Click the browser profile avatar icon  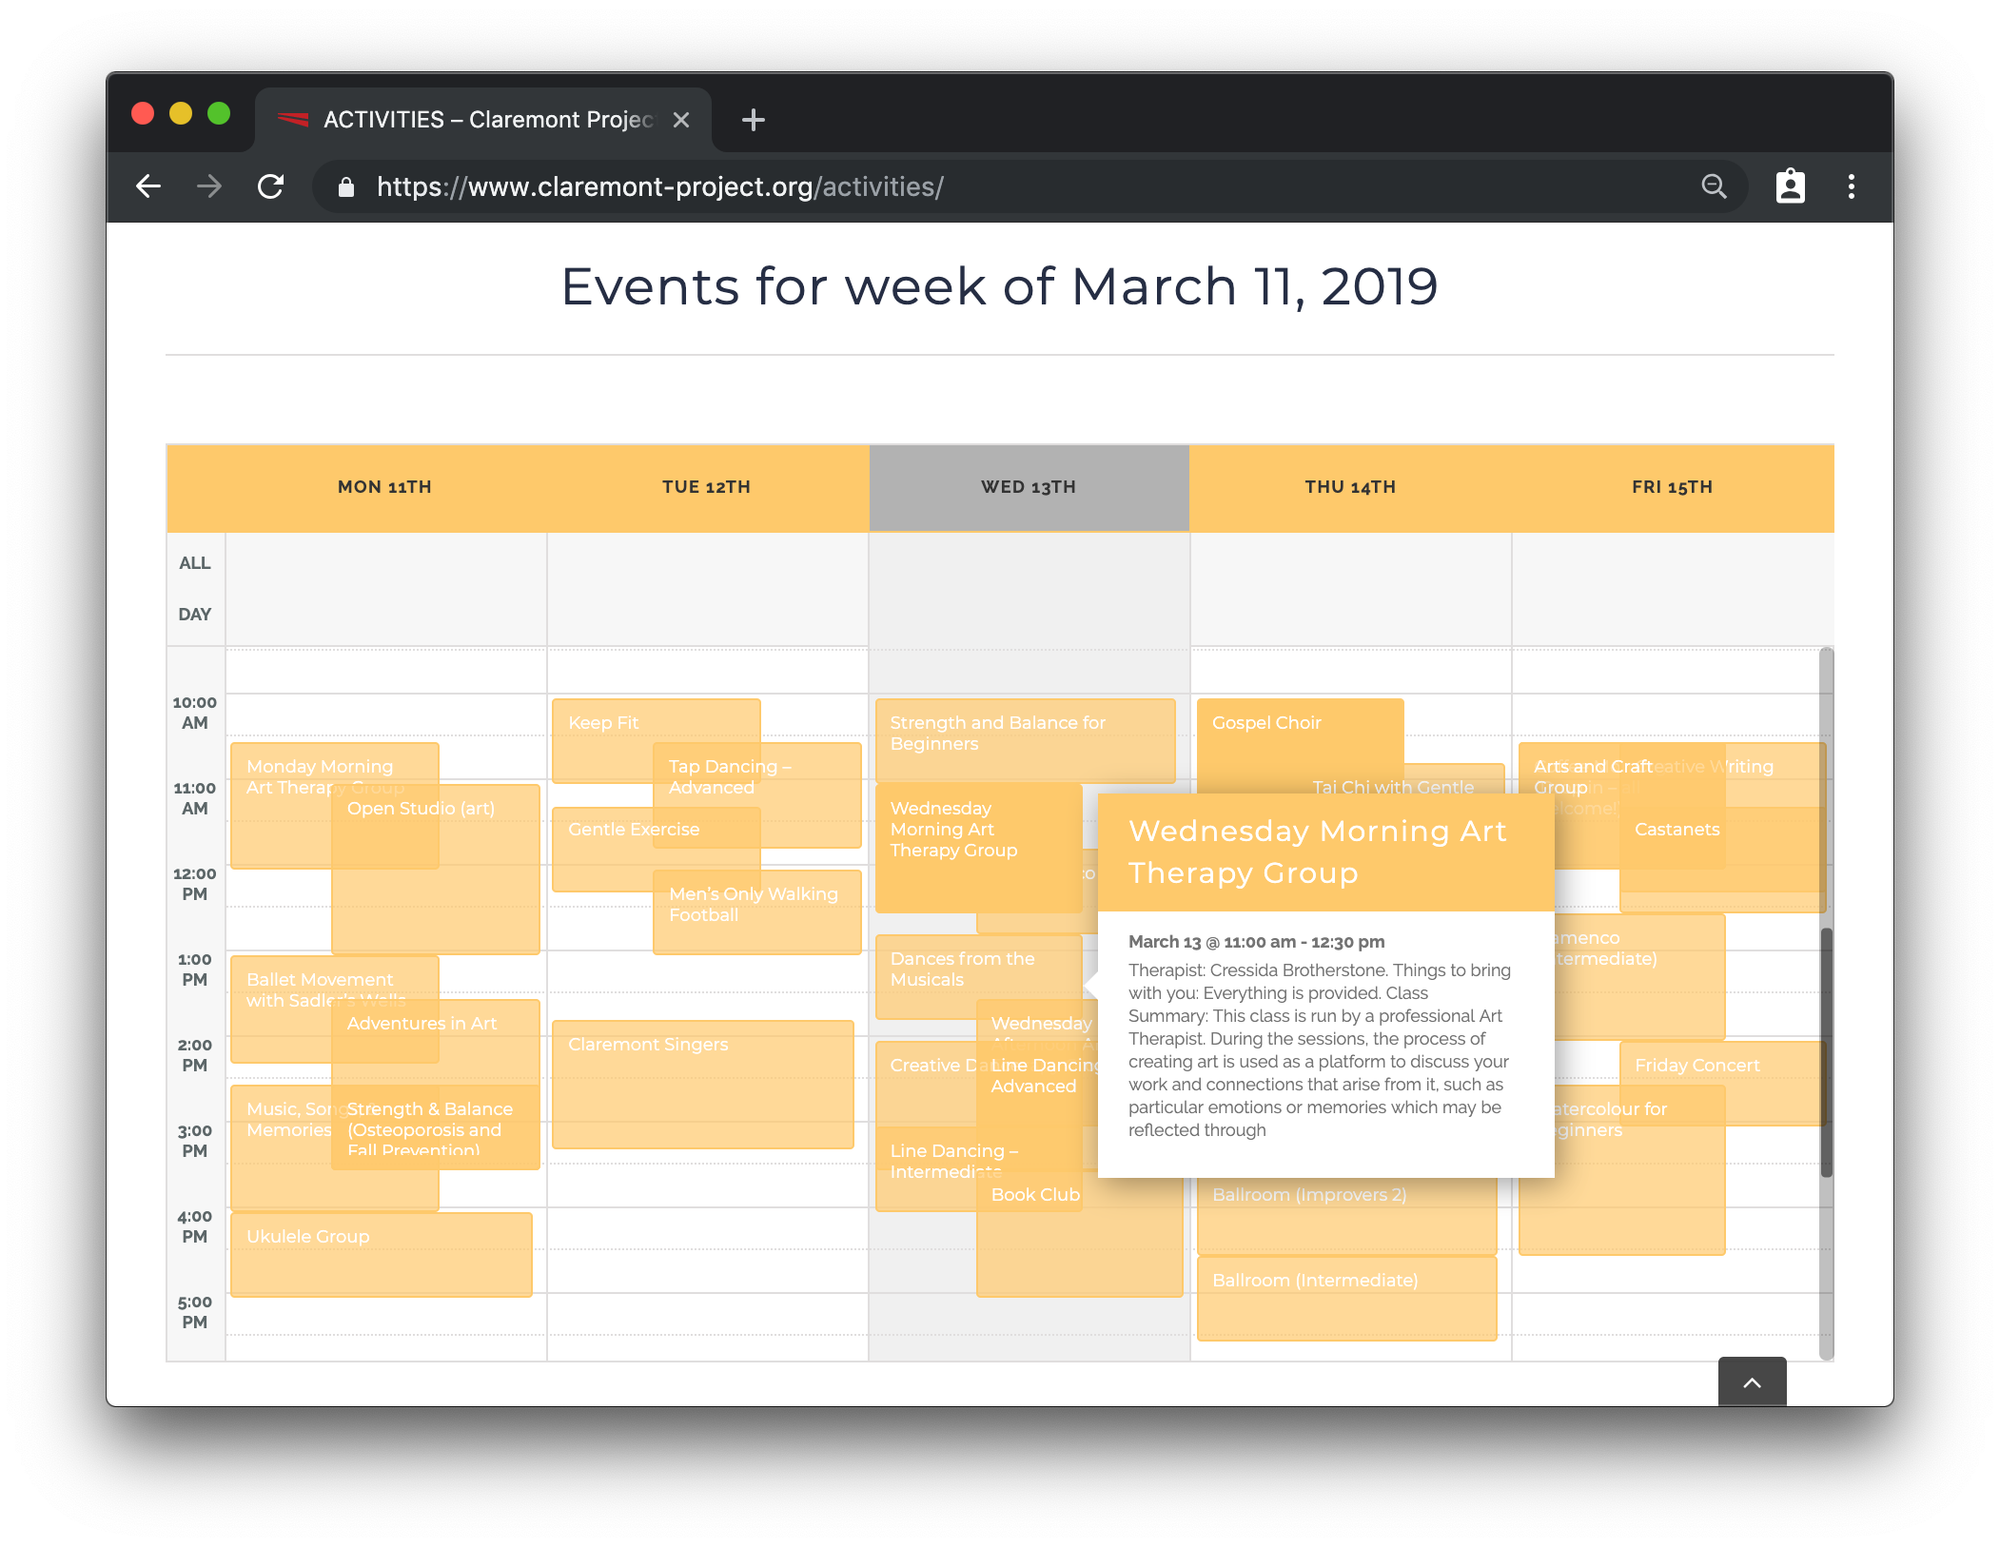pyautogui.click(x=1790, y=186)
